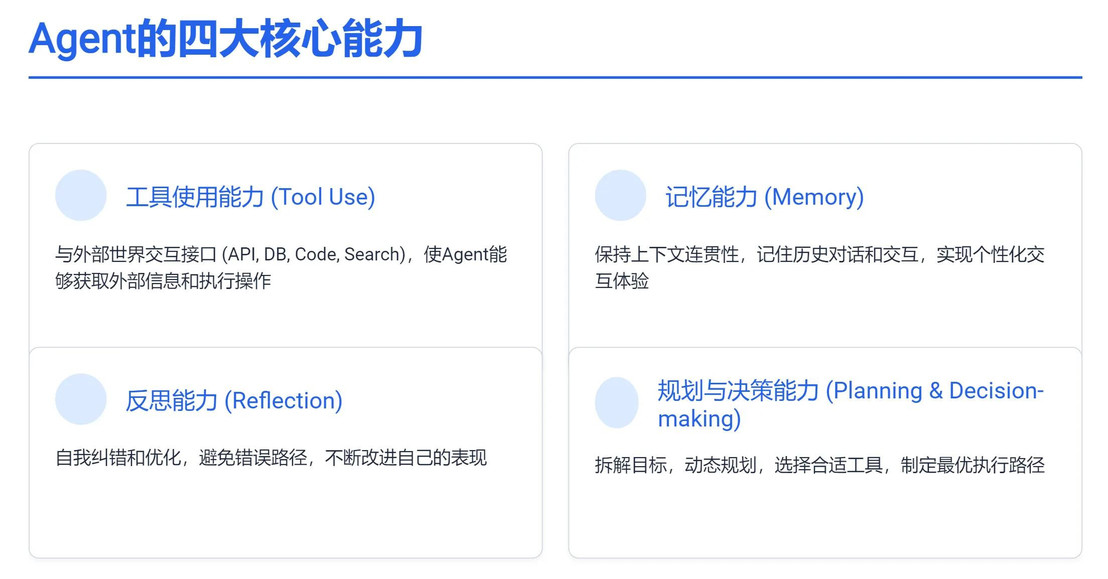1108x579 pixels.
Task: Click the empty area of the Planning card
Action: click(x=825, y=516)
